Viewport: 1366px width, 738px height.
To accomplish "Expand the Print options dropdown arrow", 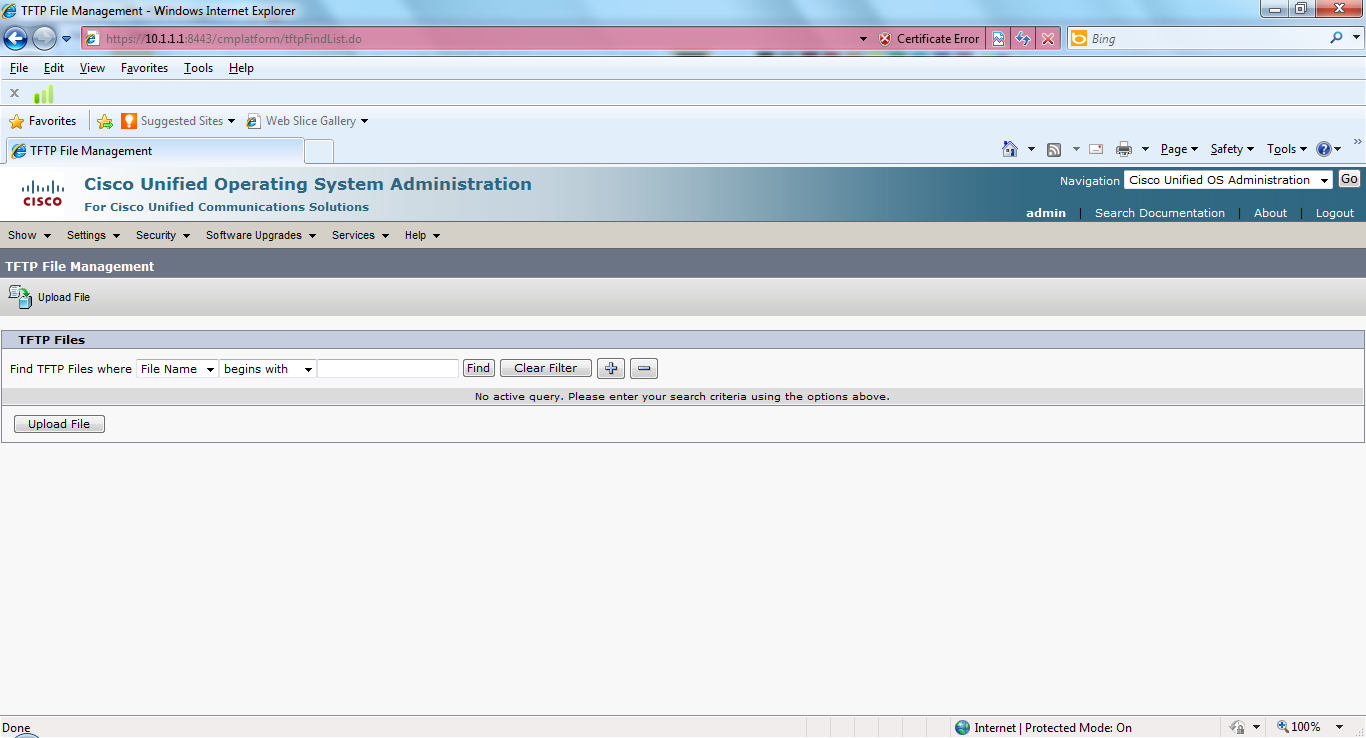I will tap(1145, 149).
